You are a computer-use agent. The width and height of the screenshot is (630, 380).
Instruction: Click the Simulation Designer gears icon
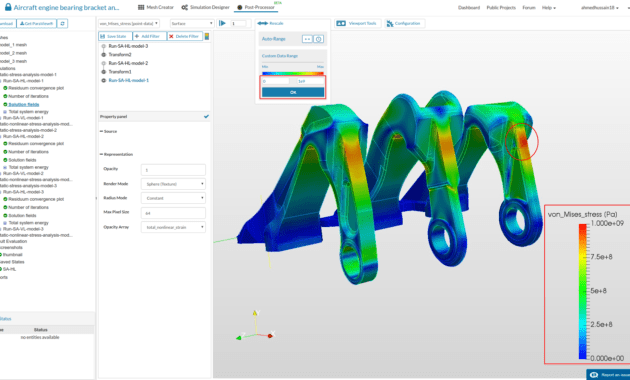point(184,7)
